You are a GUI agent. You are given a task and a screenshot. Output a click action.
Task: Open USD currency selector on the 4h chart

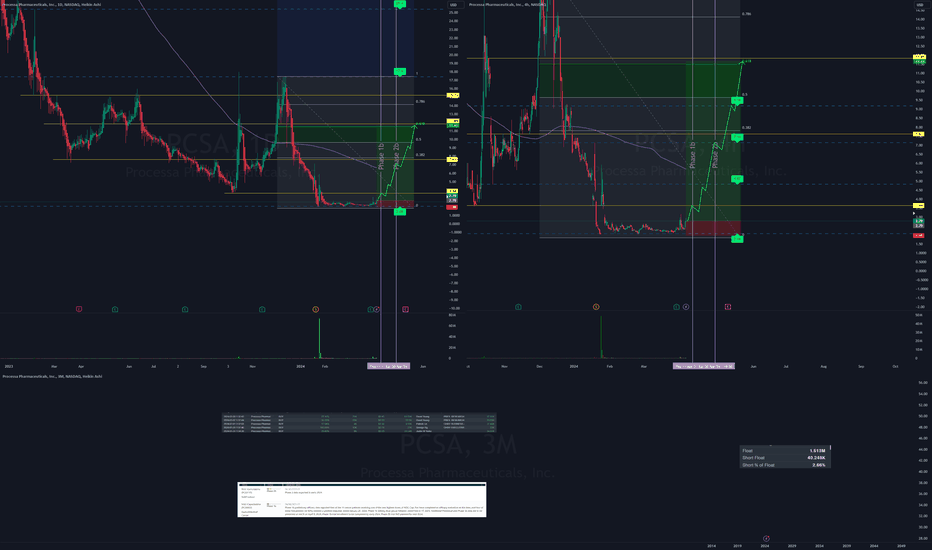(x=920, y=5)
